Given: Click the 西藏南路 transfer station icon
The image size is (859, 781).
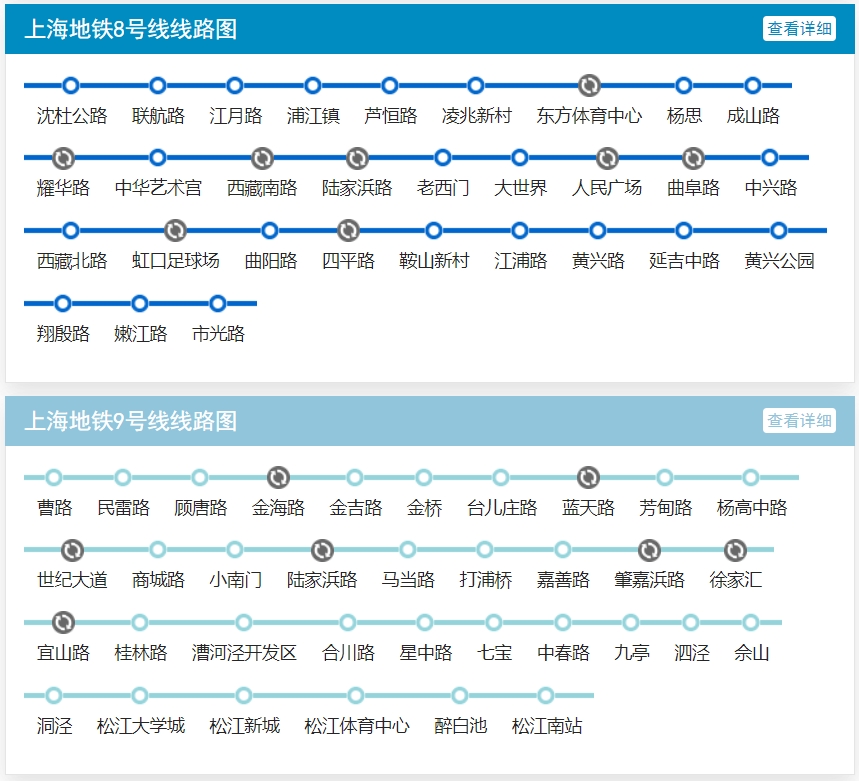Looking at the screenshot, I should tap(262, 158).
